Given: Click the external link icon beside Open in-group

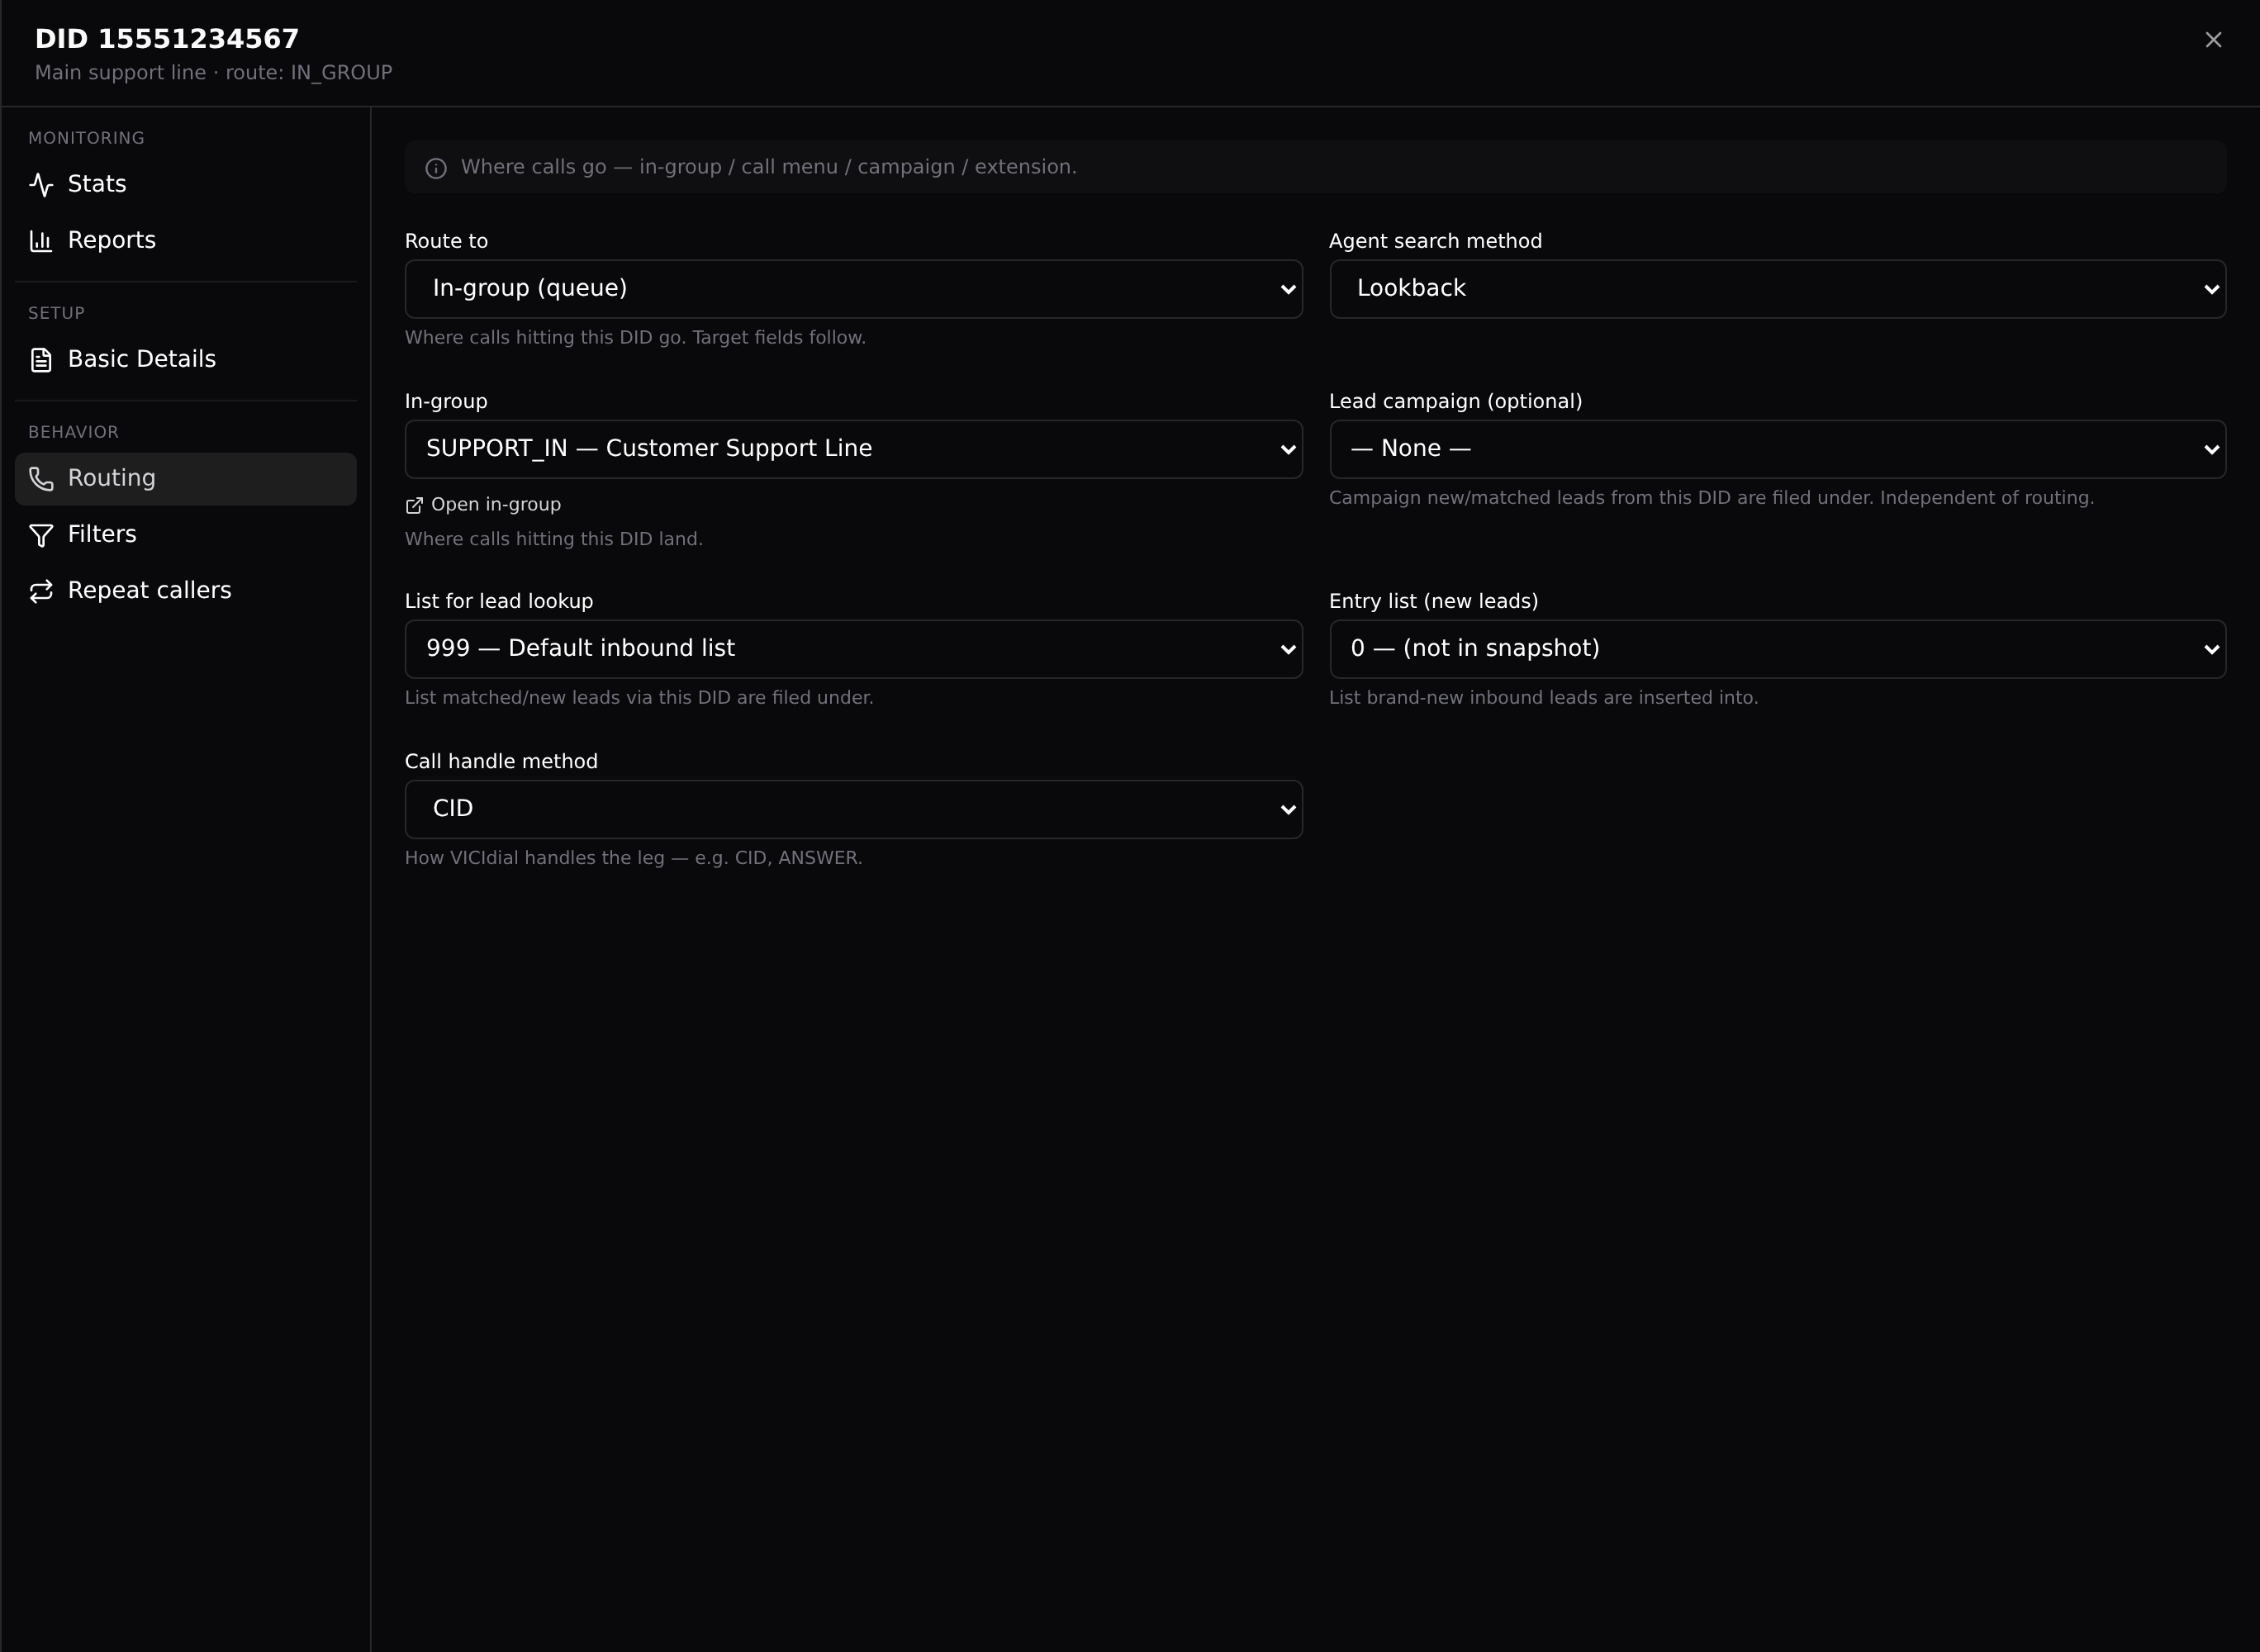Looking at the screenshot, I should 414,505.
